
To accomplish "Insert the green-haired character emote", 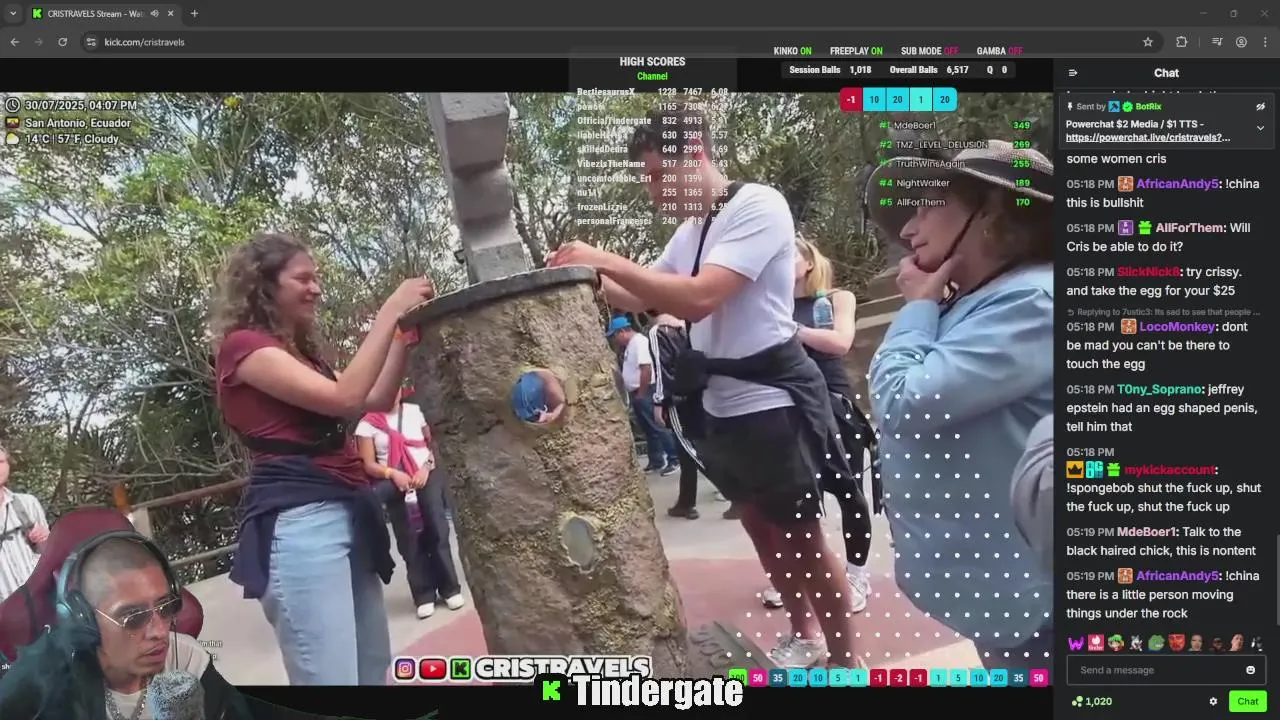I will tap(1116, 643).
